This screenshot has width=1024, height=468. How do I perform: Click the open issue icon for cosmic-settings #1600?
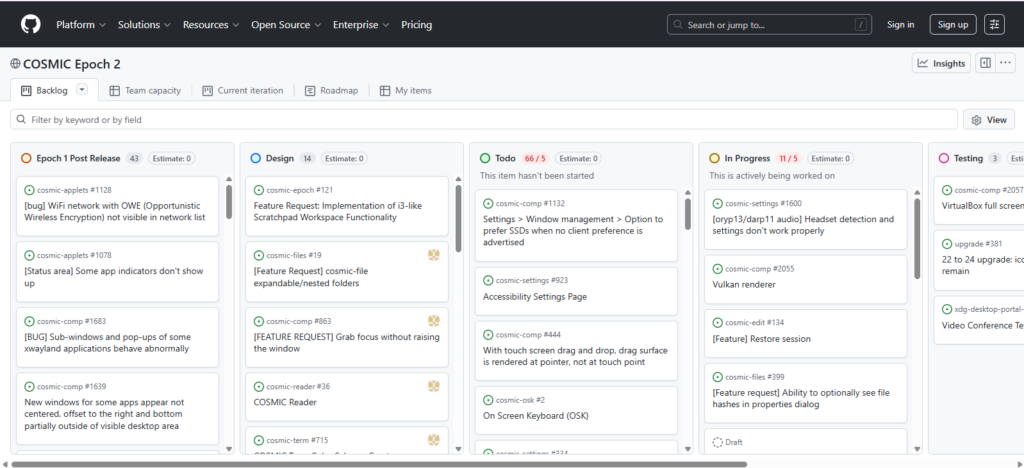pyautogui.click(x=718, y=204)
